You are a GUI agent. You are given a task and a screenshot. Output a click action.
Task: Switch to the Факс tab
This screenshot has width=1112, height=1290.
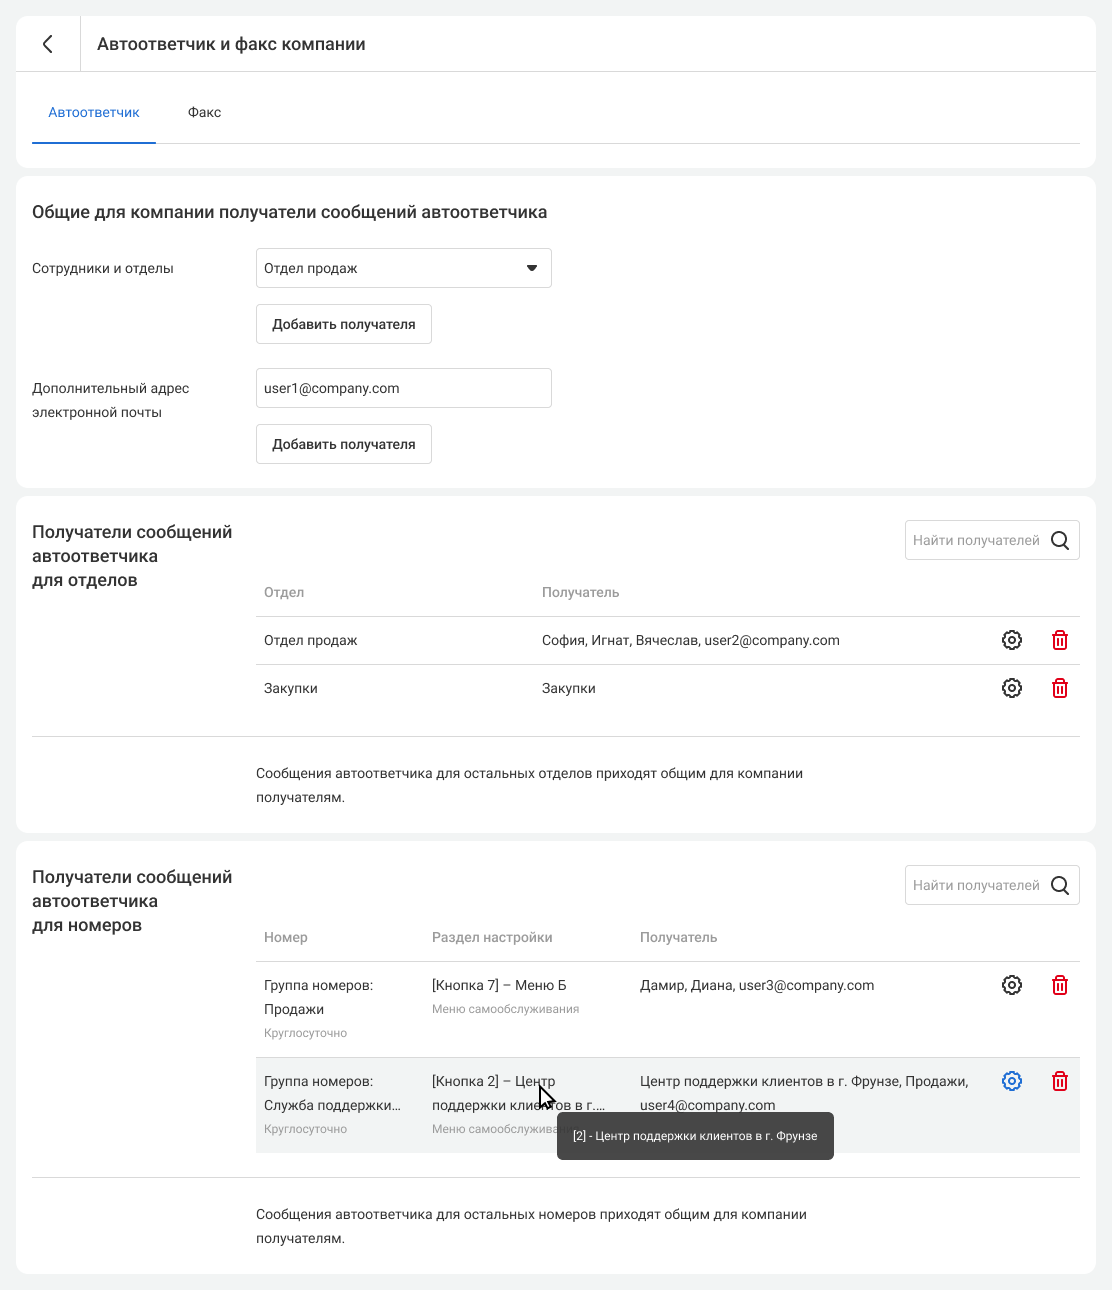point(204,112)
